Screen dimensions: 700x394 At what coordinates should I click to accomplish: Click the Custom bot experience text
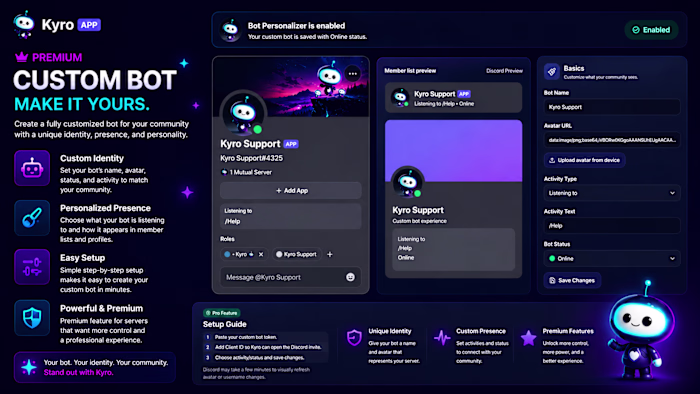point(419,221)
